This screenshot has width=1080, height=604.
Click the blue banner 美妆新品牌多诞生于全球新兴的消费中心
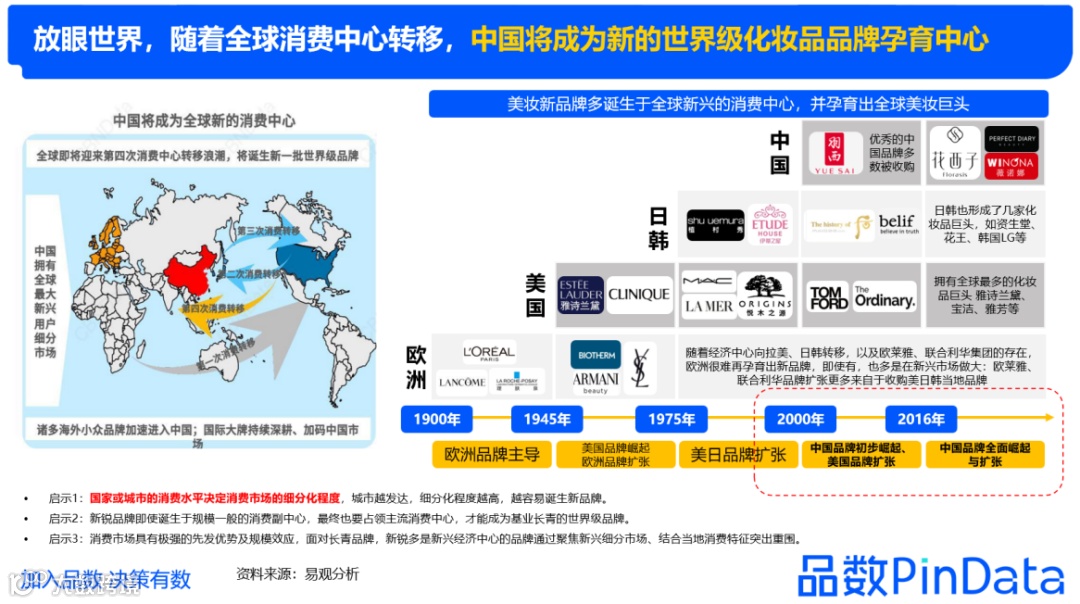(738, 104)
